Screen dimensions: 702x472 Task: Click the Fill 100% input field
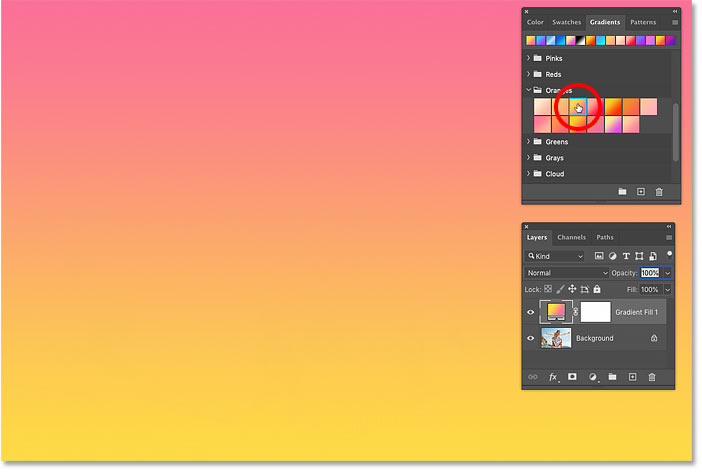(x=650, y=290)
